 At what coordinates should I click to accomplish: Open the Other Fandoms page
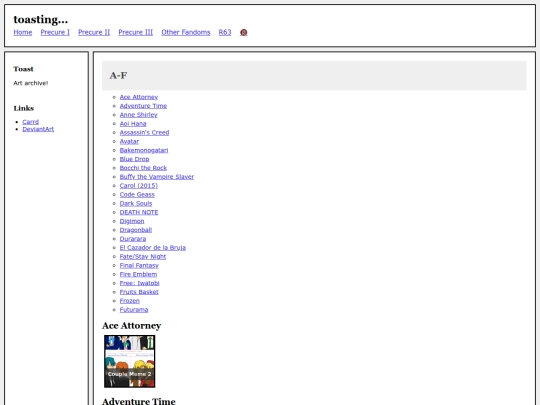[186, 32]
